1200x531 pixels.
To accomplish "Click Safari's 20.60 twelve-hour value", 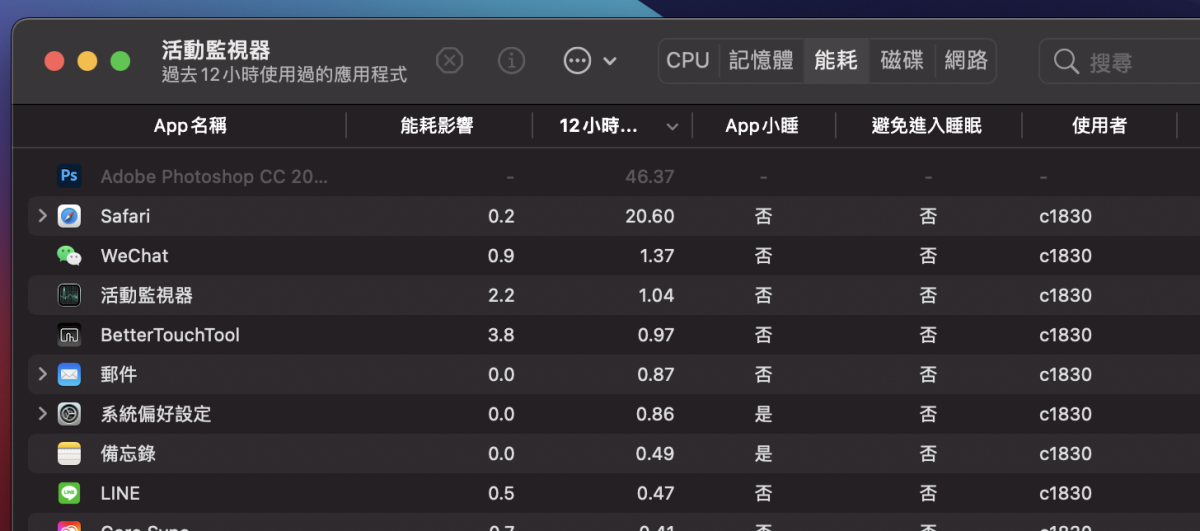I will [650, 216].
